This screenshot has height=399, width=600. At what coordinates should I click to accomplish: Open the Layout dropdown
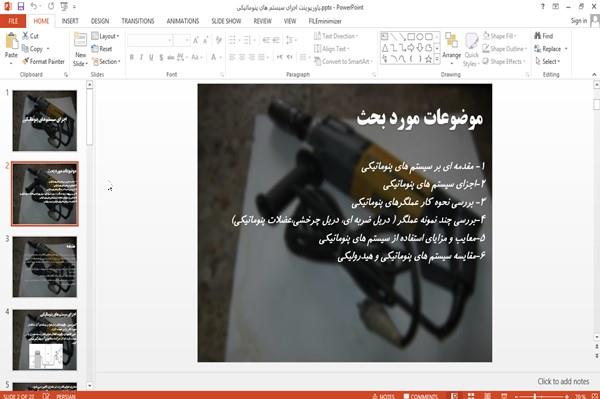click(x=106, y=36)
